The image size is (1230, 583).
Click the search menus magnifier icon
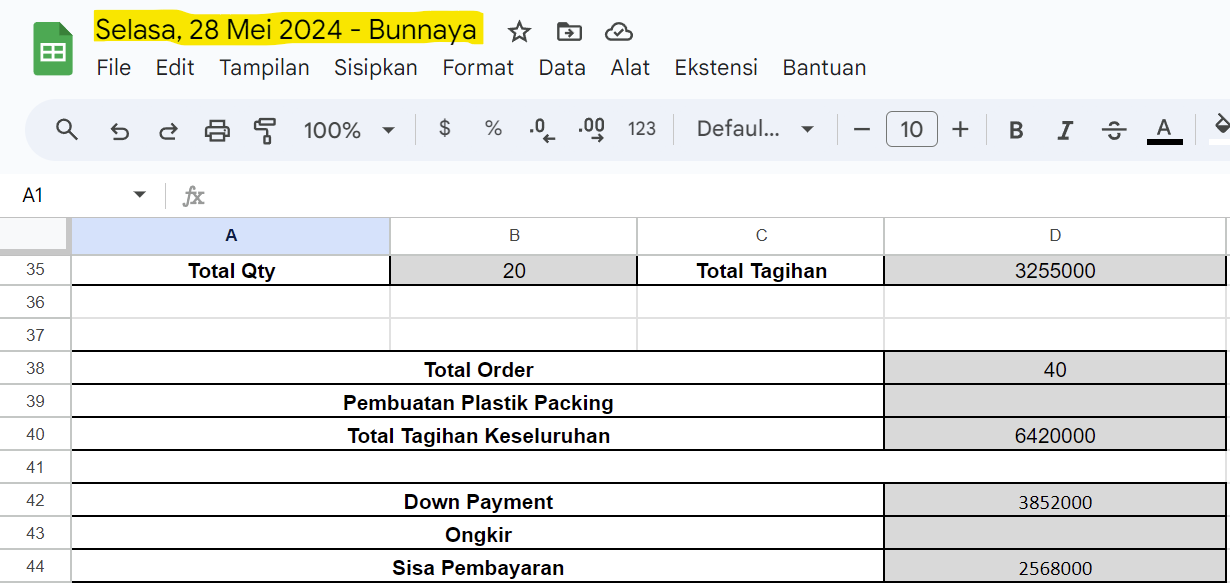67,129
